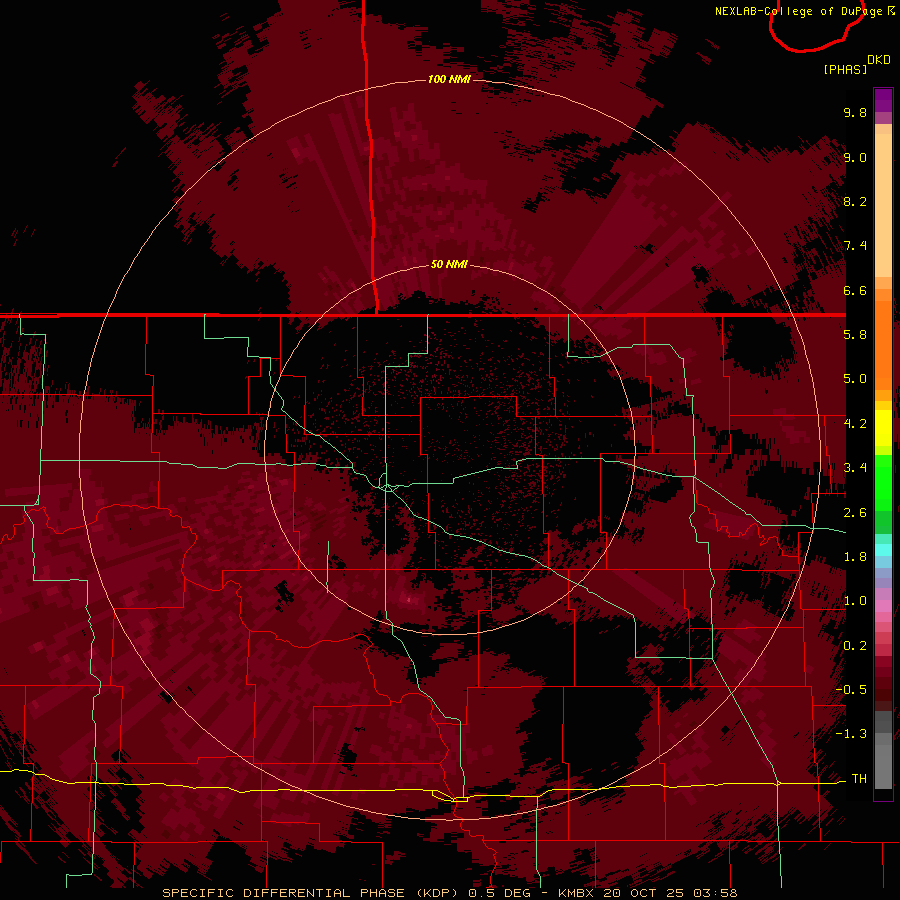Click the 2.6 value on color scale
The image size is (900, 900).
click(855, 513)
